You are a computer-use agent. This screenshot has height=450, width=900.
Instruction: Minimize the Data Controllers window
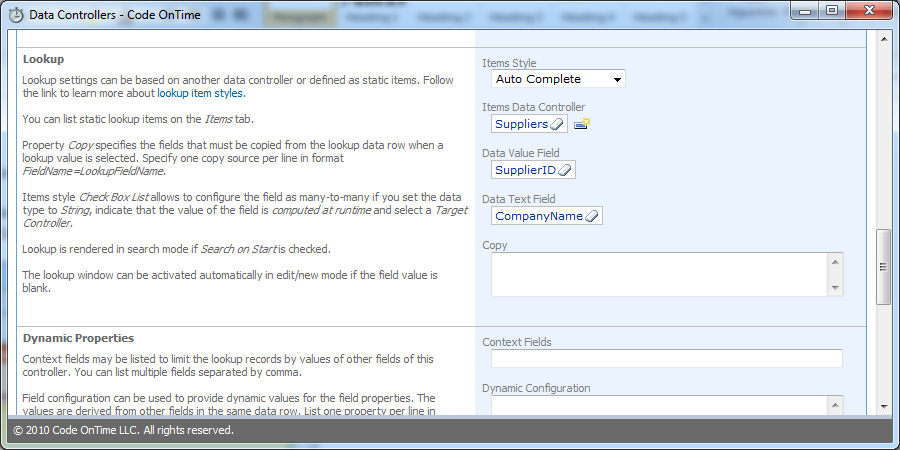coord(806,10)
